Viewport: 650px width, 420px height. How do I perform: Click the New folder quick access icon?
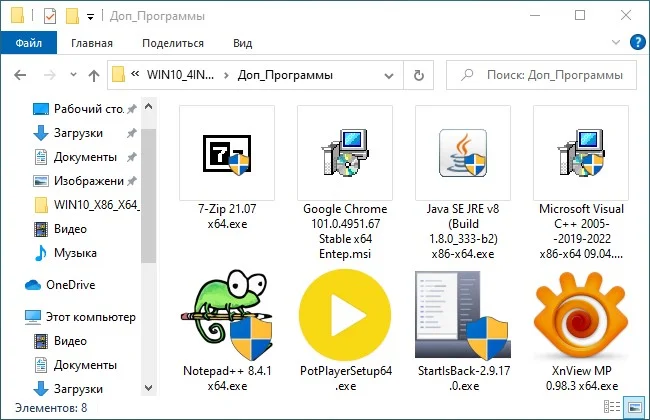point(72,16)
